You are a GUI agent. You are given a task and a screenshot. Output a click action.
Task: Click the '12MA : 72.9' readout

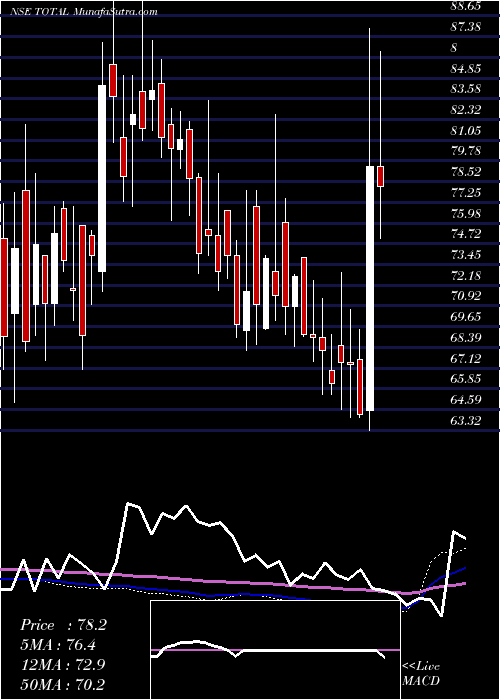click(x=63, y=664)
